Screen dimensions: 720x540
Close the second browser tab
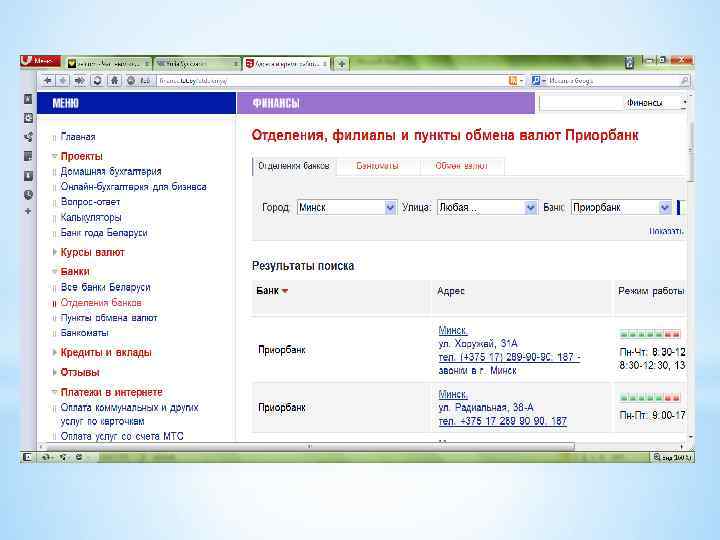coord(236,64)
